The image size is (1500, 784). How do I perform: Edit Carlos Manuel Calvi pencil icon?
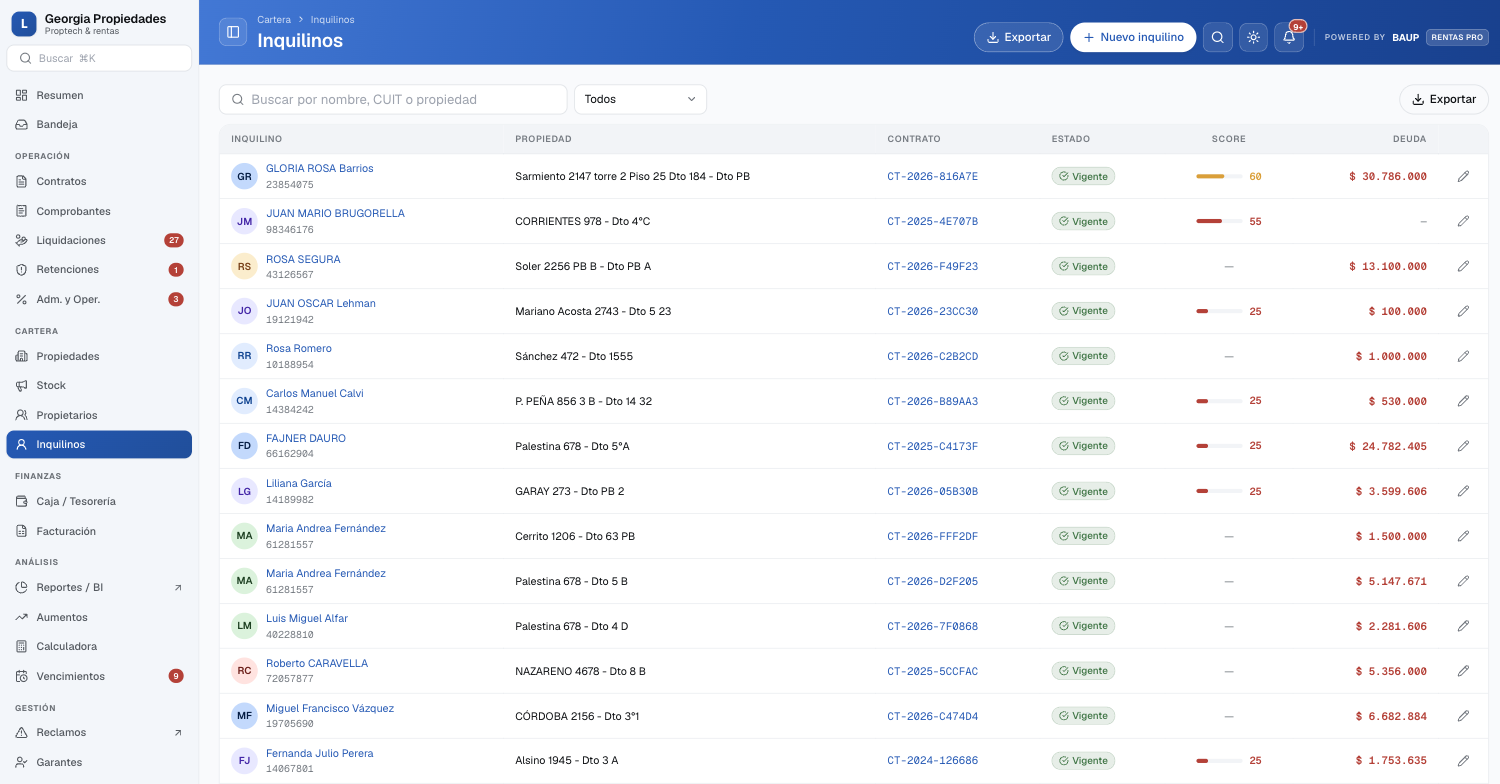(1463, 401)
